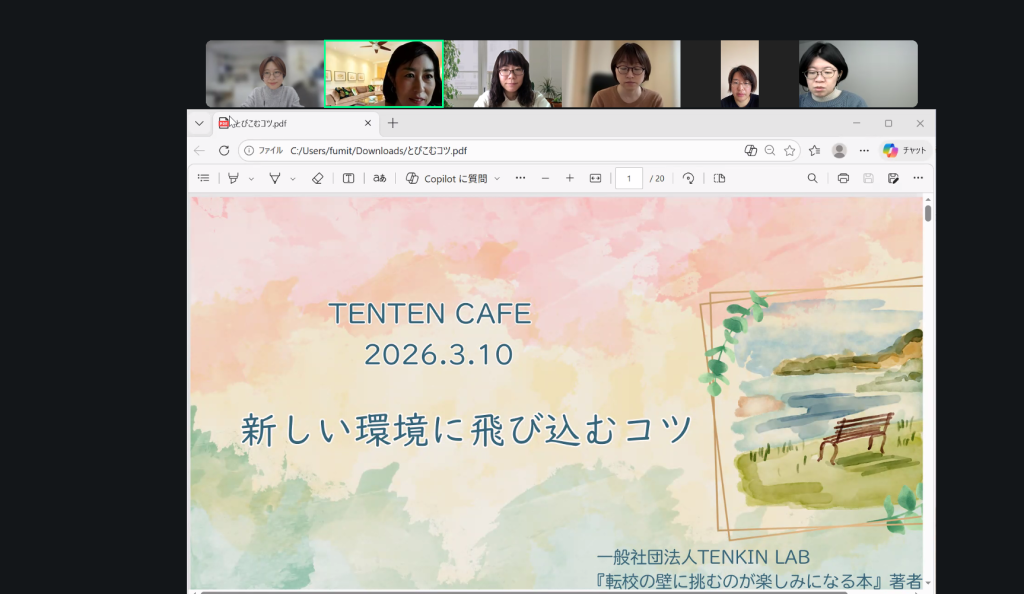Switch to the とびこむコツ.pdf tab
This screenshot has height=594, width=1024.
pos(290,123)
